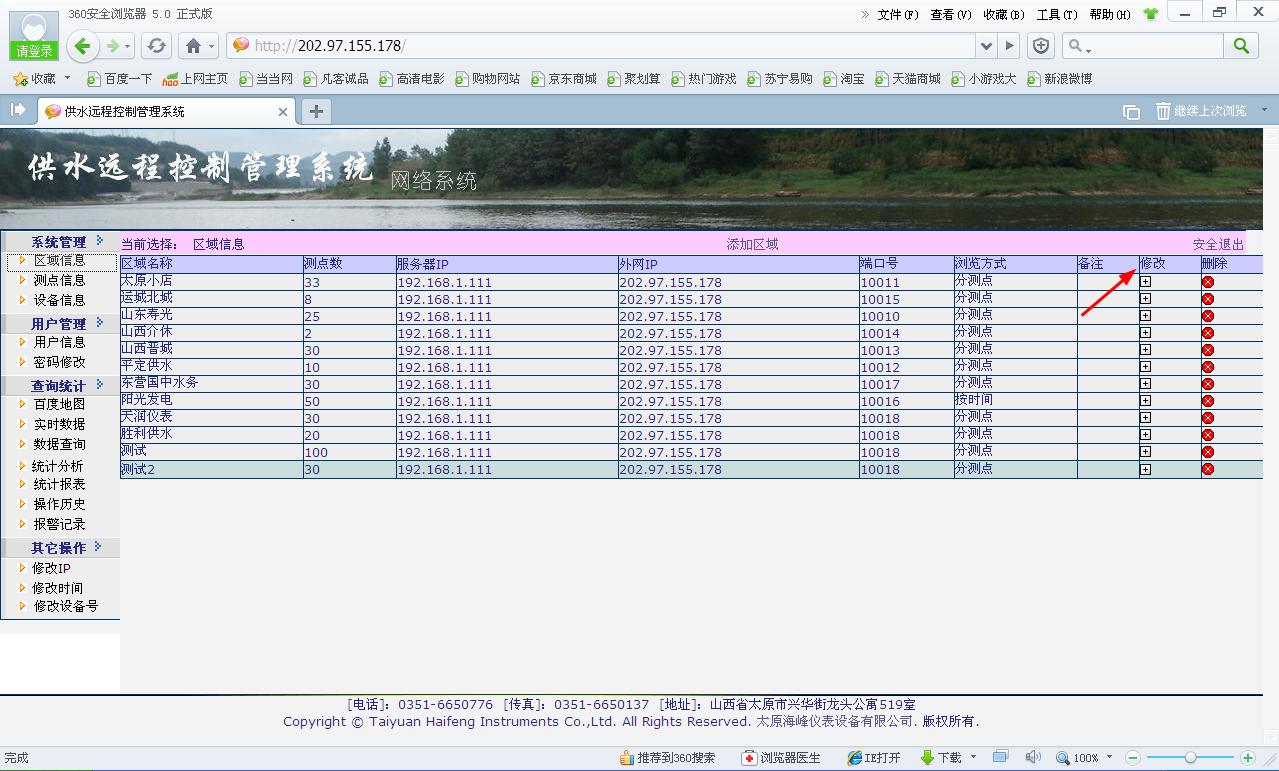Edit the 阳光发电 region row
This screenshot has width=1279, height=771.
click(x=1145, y=401)
